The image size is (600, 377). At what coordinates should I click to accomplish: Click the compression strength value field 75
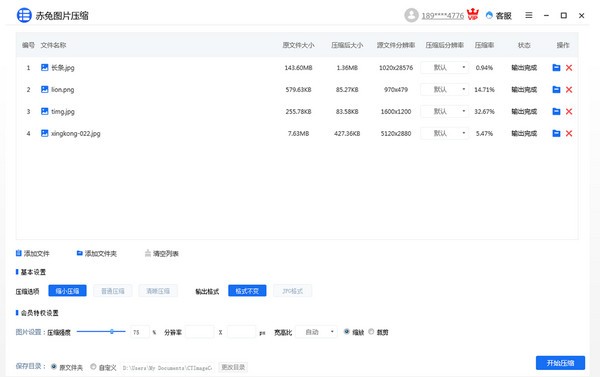tap(140, 332)
